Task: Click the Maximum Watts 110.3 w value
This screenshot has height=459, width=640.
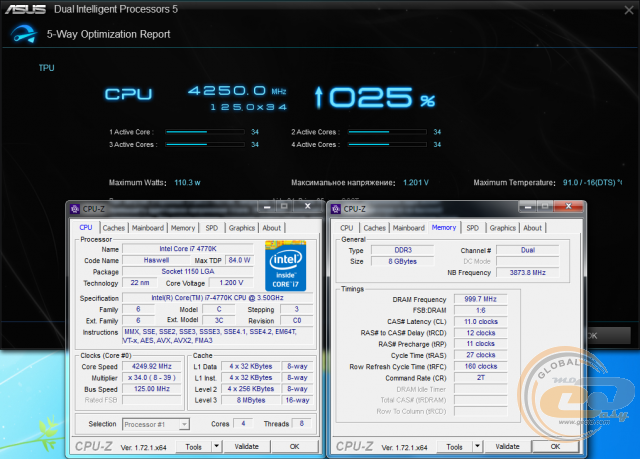Action: coord(187,182)
